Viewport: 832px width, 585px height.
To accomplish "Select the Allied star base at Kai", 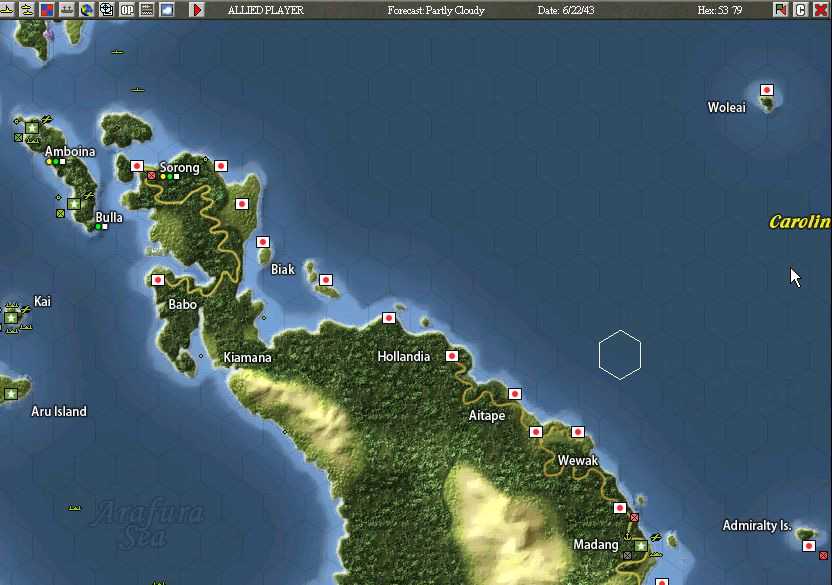I will 11,318.
